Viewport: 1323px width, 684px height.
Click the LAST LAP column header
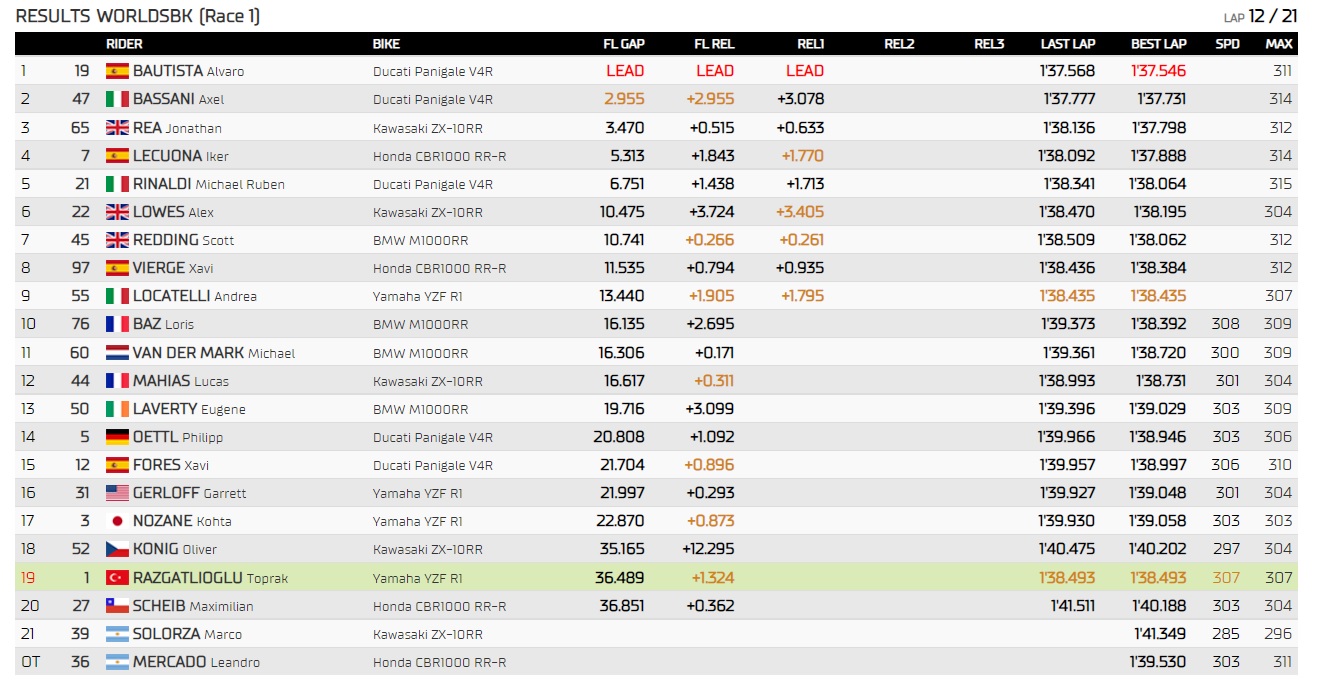pyautogui.click(x=1068, y=44)
